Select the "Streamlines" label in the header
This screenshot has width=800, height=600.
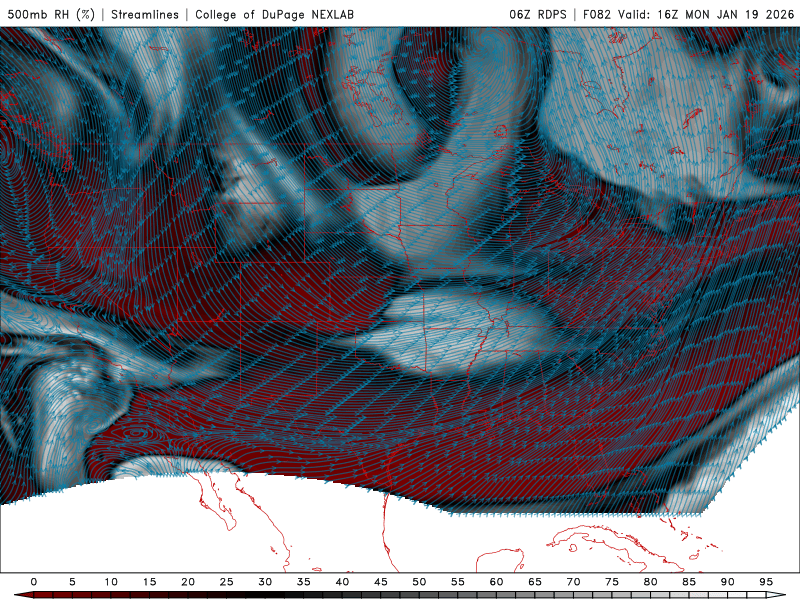point(145,14)
